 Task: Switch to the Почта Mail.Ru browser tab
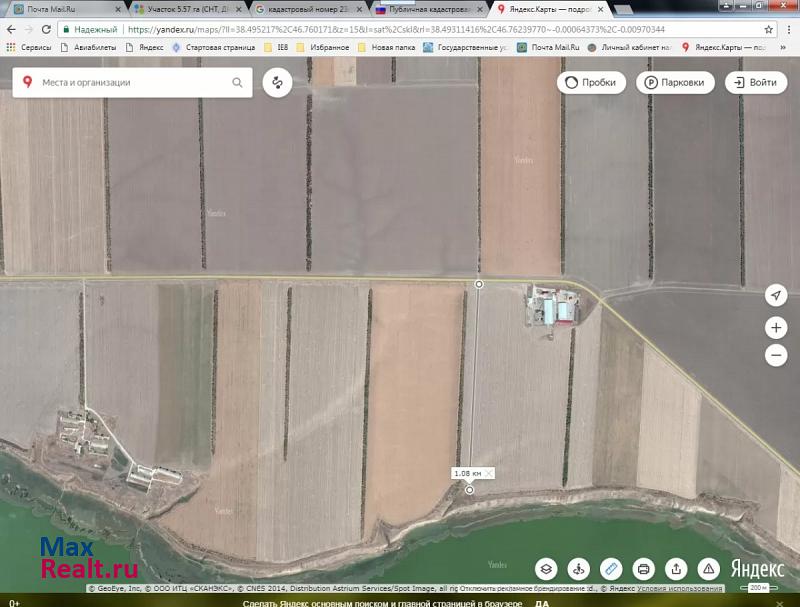coord(55,9)
